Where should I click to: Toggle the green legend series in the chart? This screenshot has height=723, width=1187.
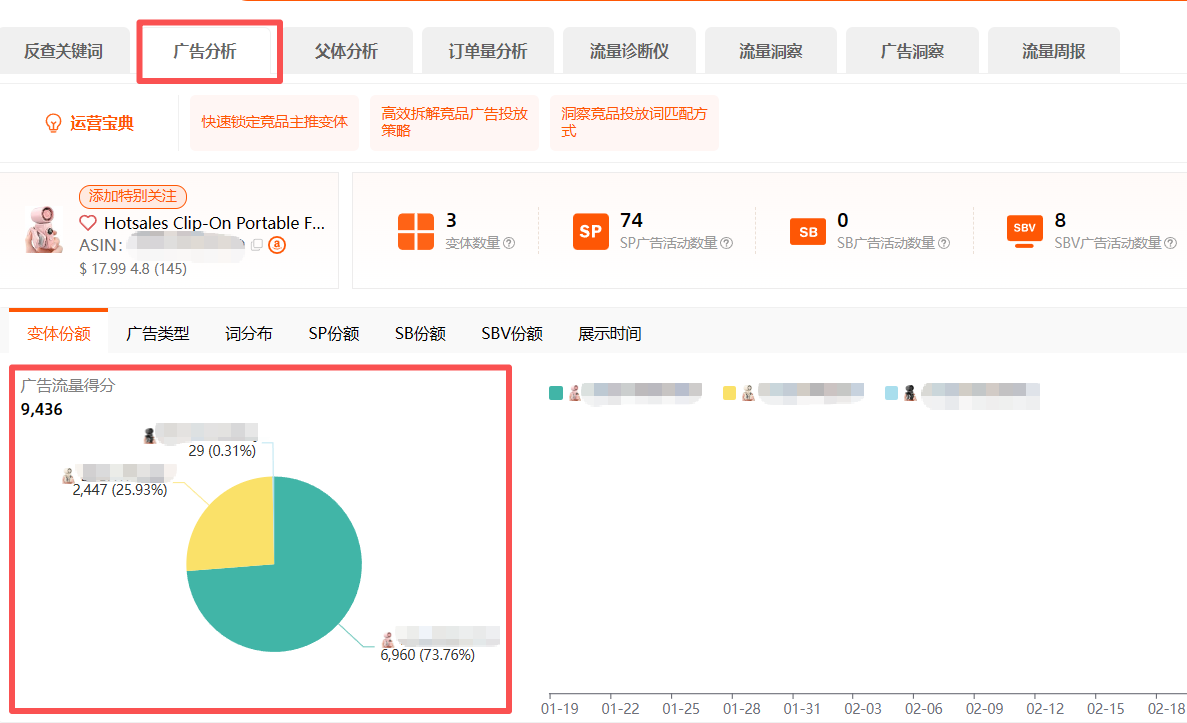pos(556,393)
